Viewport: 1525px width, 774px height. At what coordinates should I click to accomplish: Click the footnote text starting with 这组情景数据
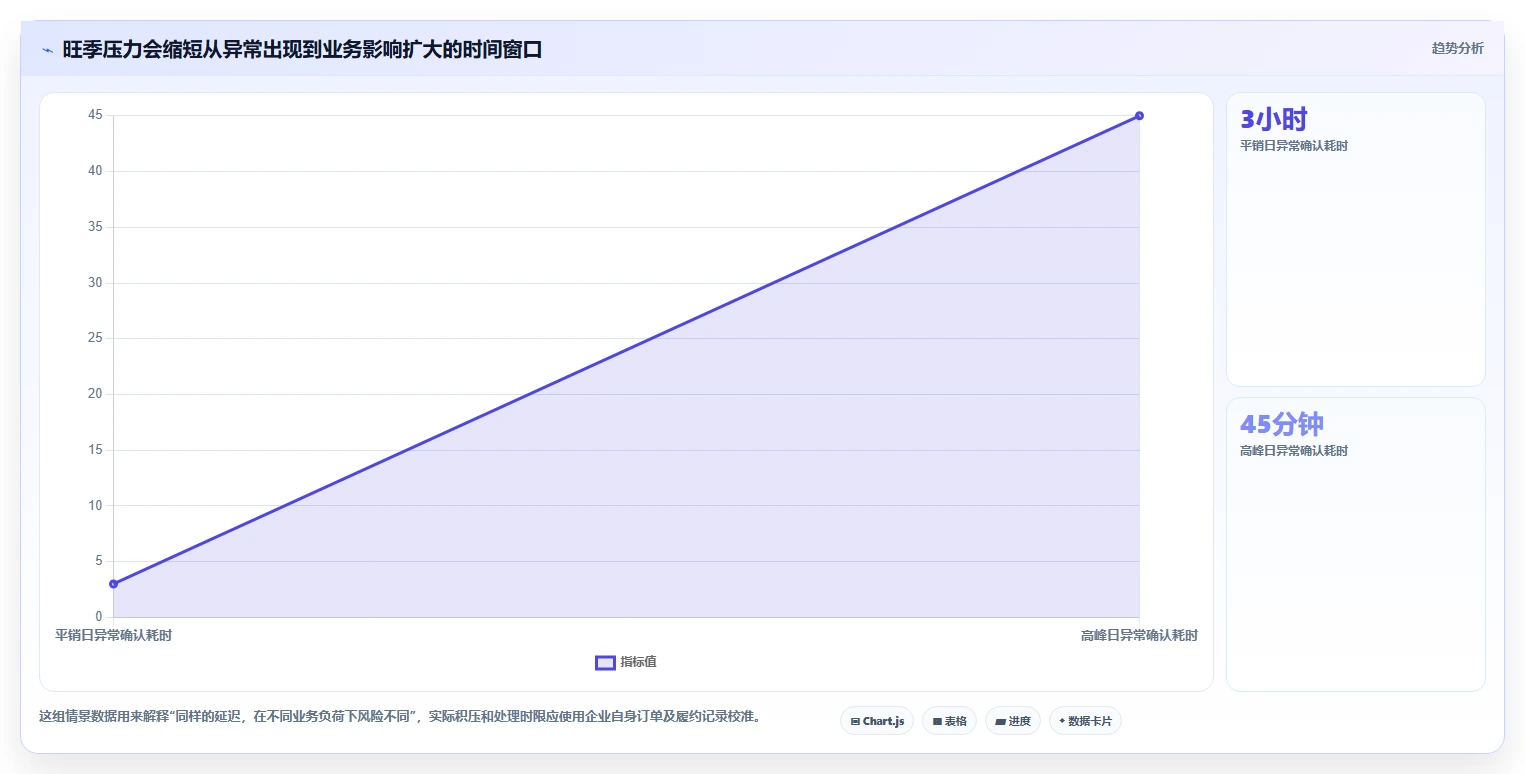pos(400,717)
